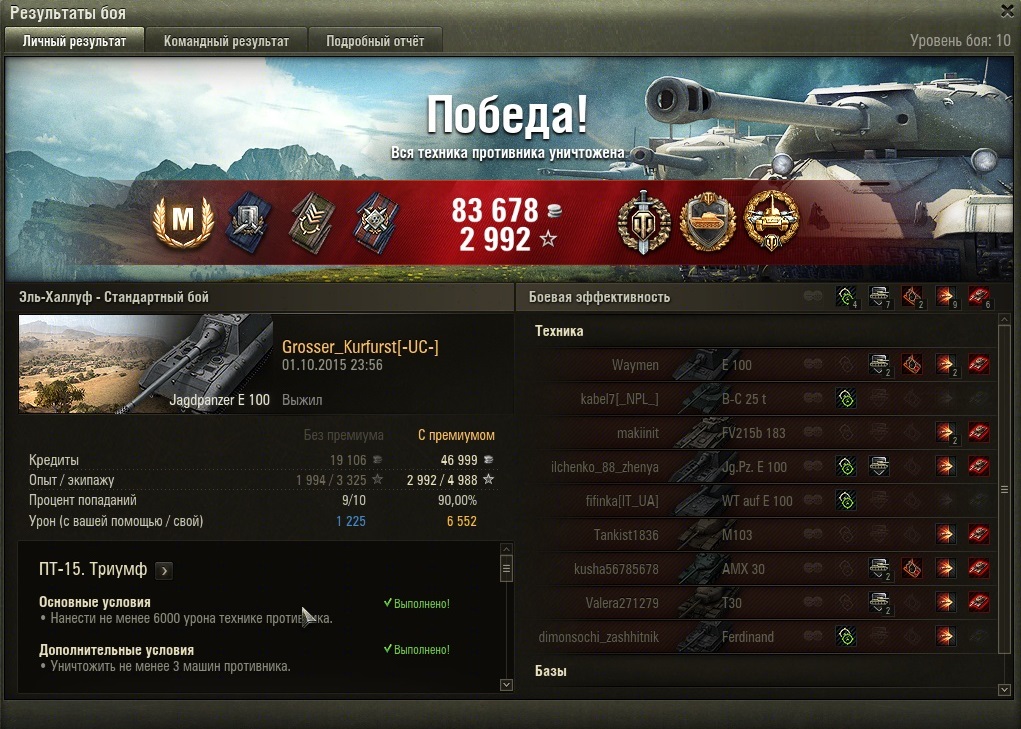This screenshot has width=1021, height=729.
Task: Click the Jagdpanzer E 100 map thumbnail
Action: pos(146,364)
